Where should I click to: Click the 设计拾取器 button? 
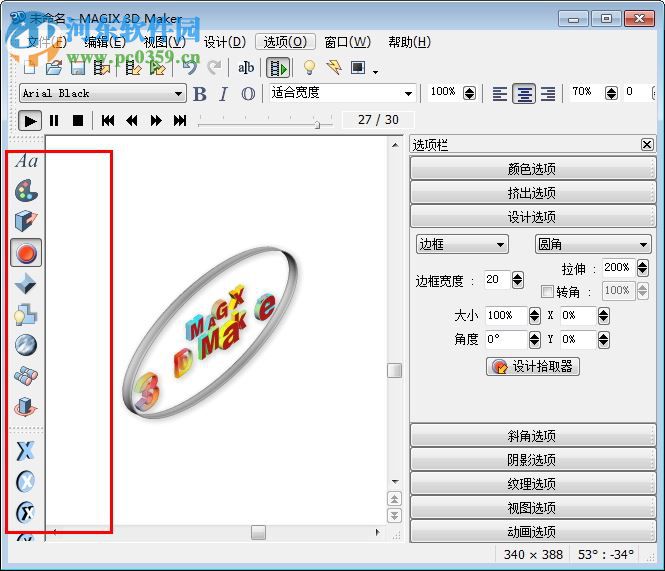[533, 367]
